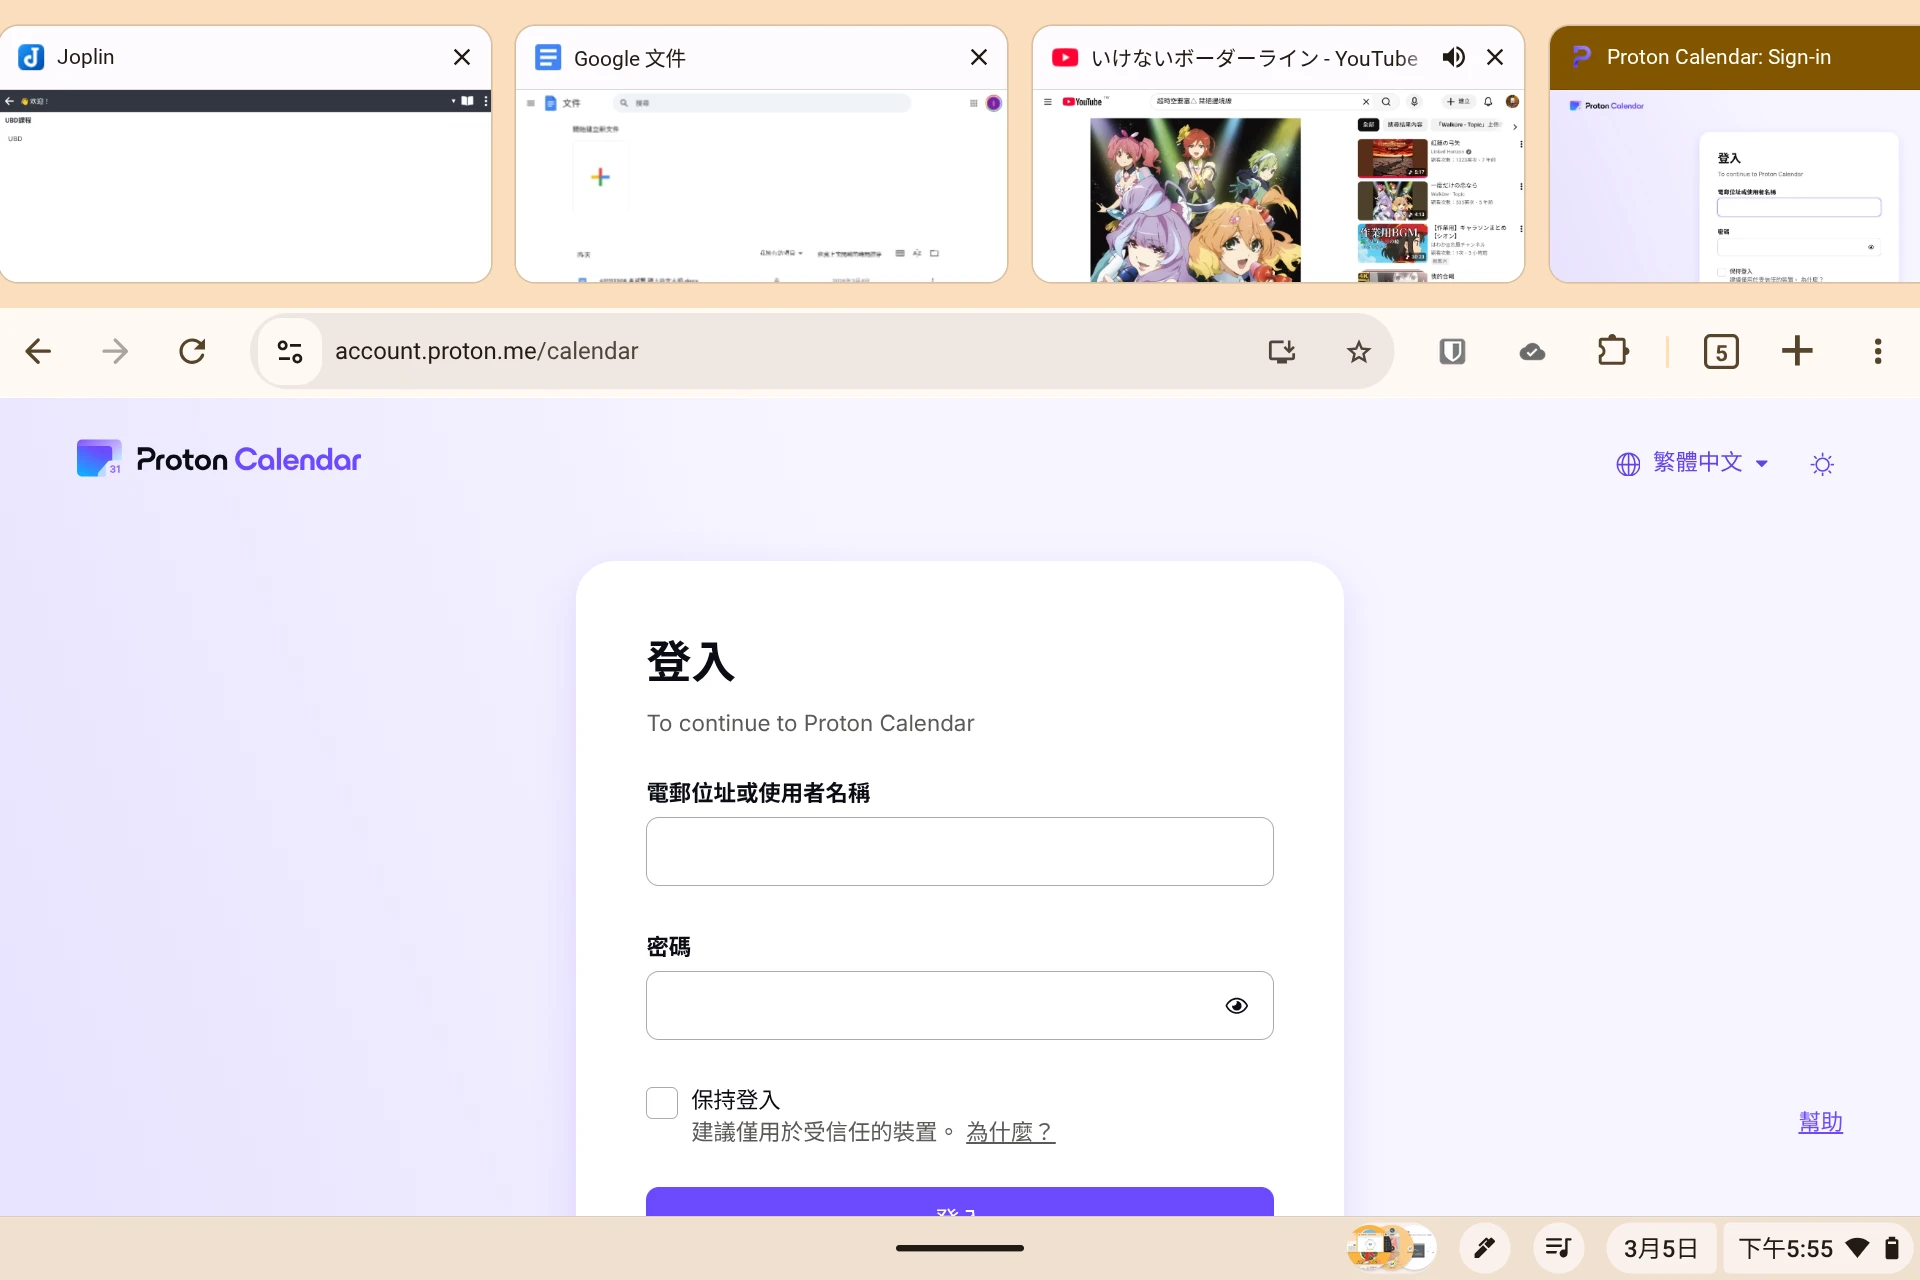Switch to the Joplin tab

click(x=230, y=58)
